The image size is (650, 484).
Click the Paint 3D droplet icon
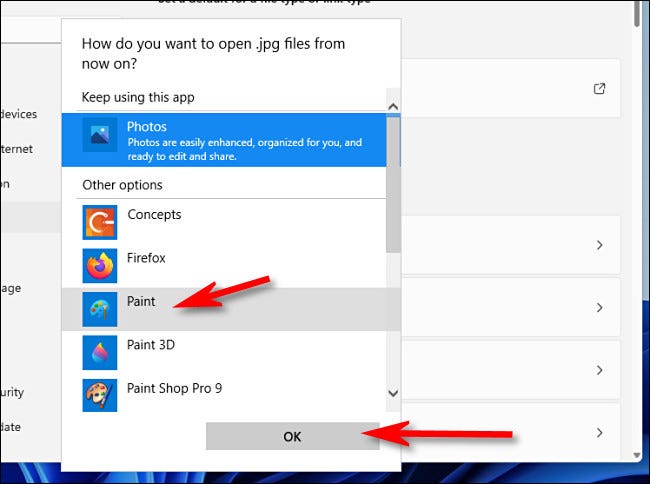(99, 352)
